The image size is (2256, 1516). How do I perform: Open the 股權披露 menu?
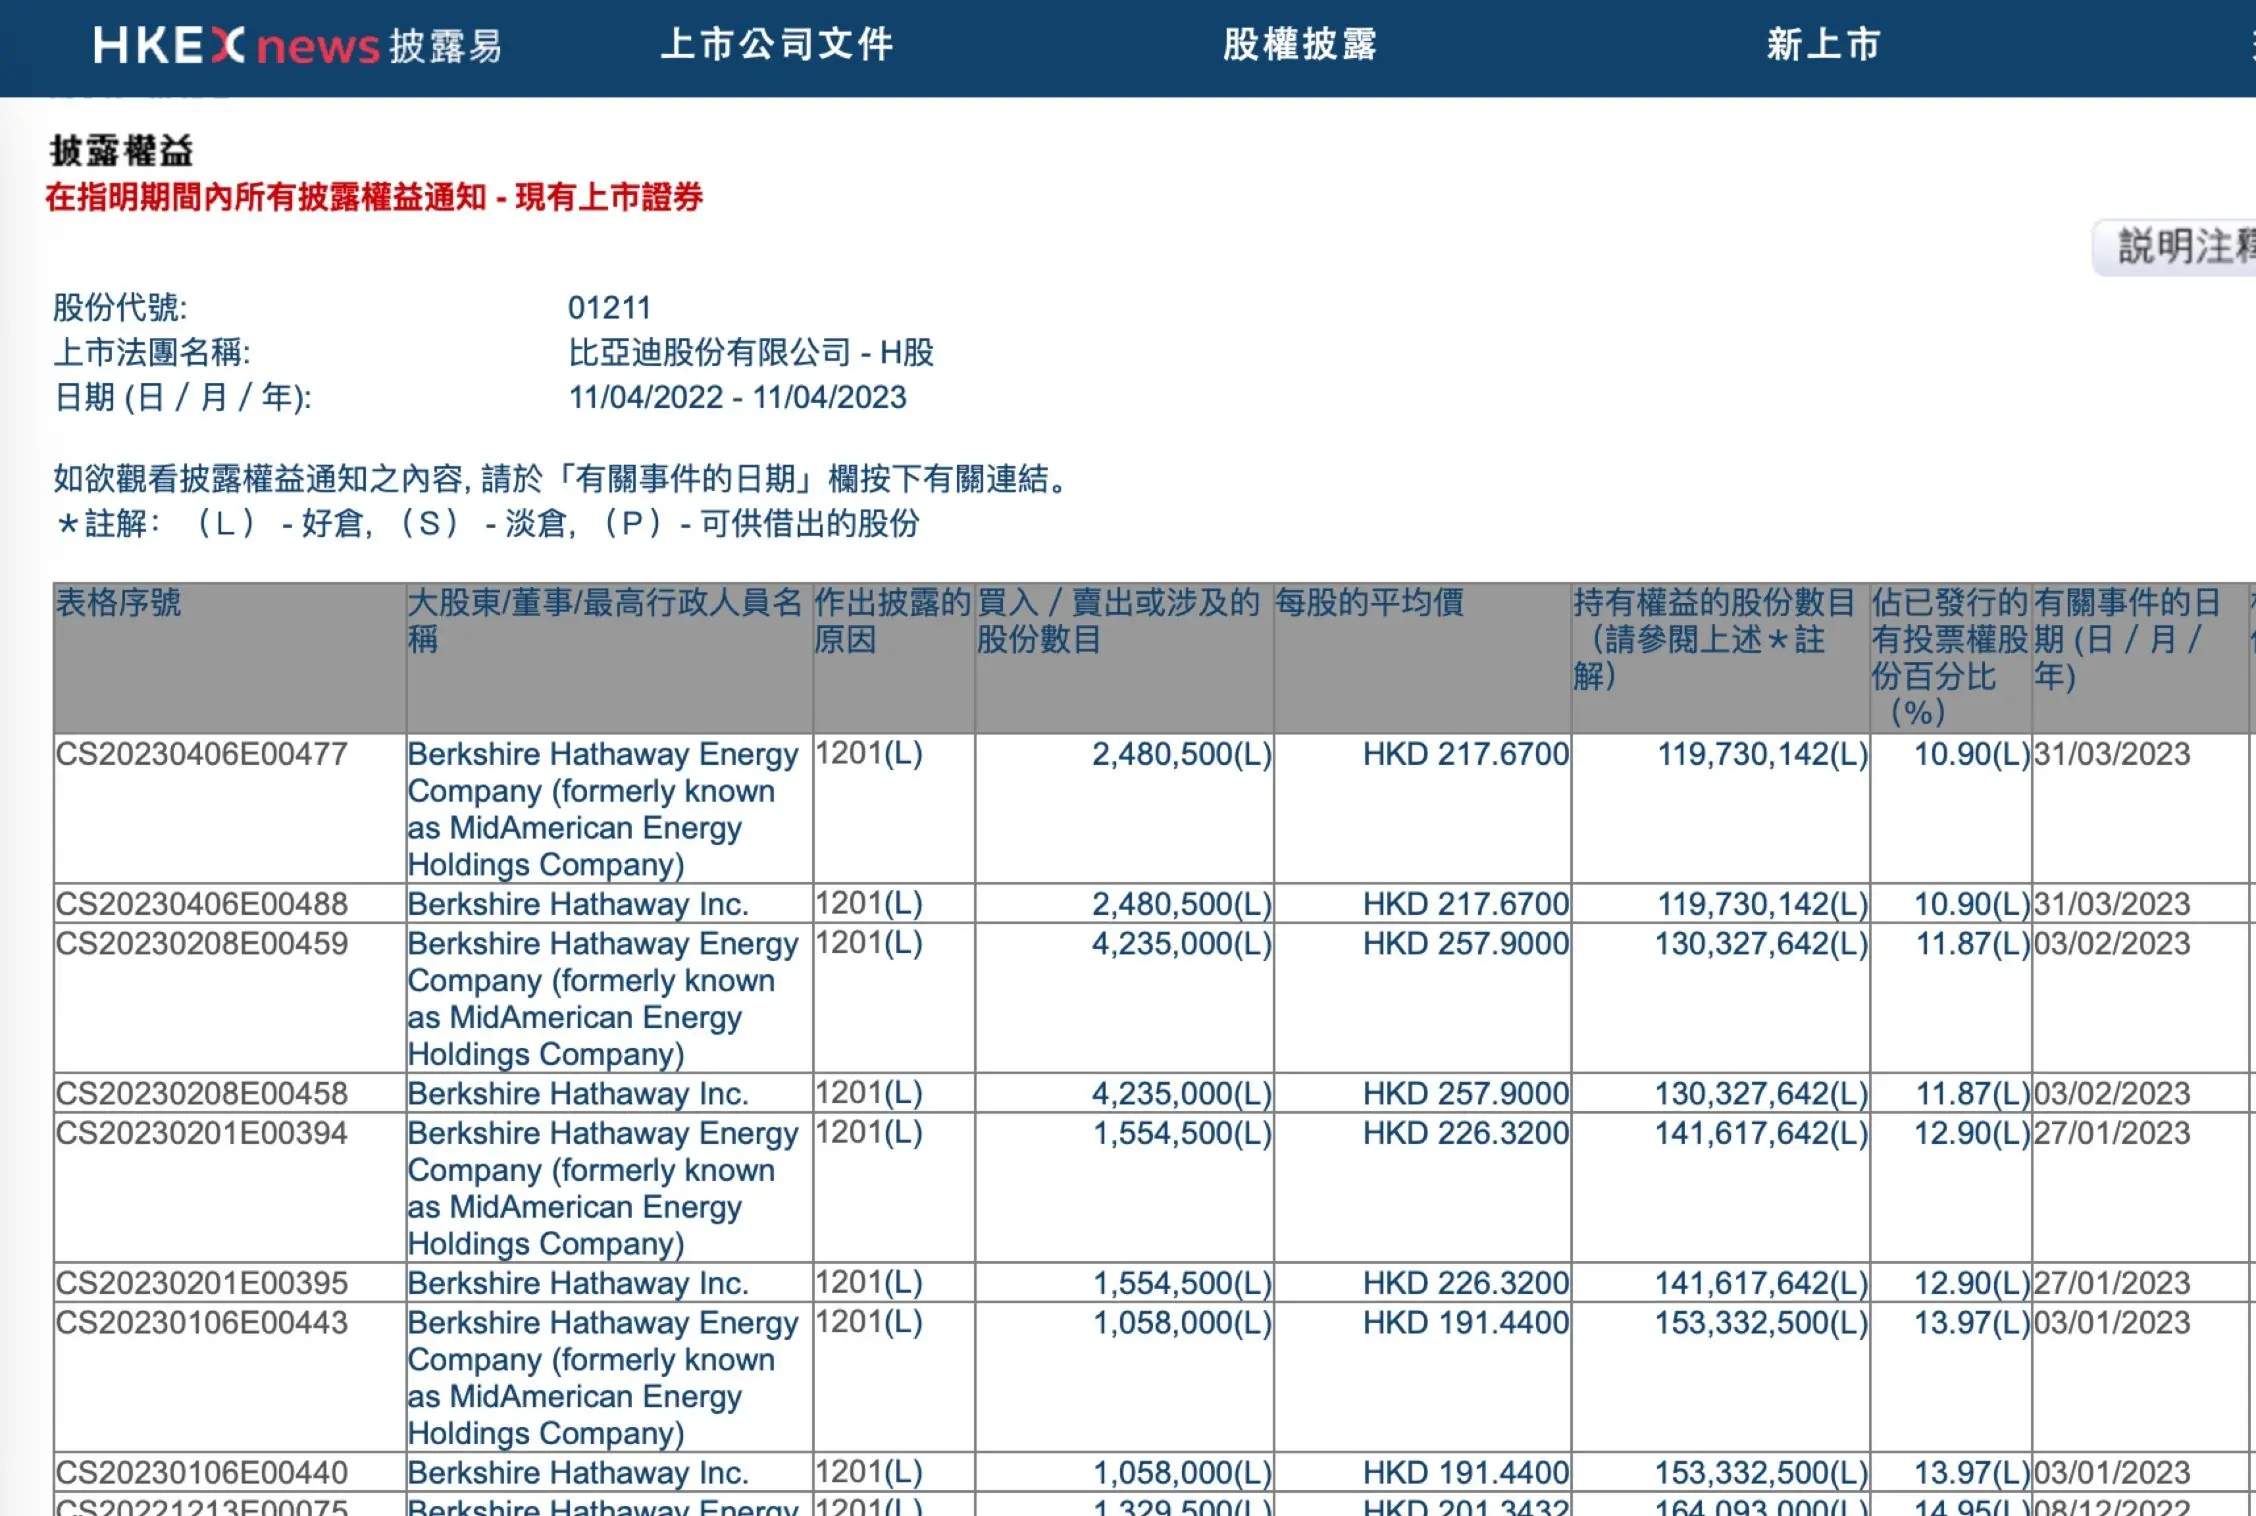coord(1300,44)
